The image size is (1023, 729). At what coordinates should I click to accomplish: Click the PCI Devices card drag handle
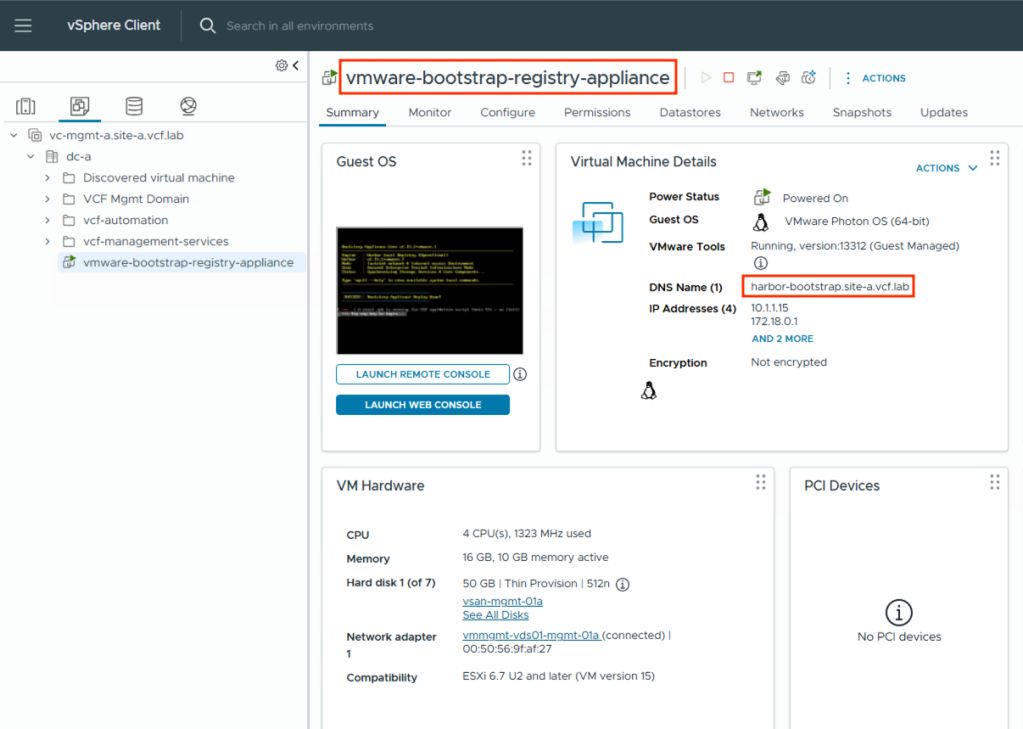click(x=994, y=482)
